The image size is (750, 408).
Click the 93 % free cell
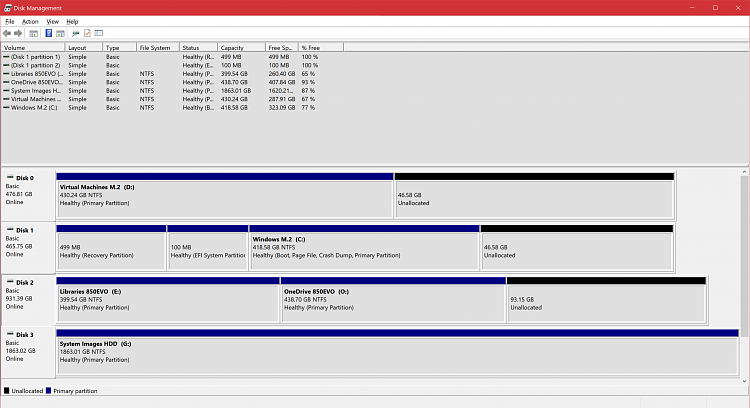(x=308, y=82)
